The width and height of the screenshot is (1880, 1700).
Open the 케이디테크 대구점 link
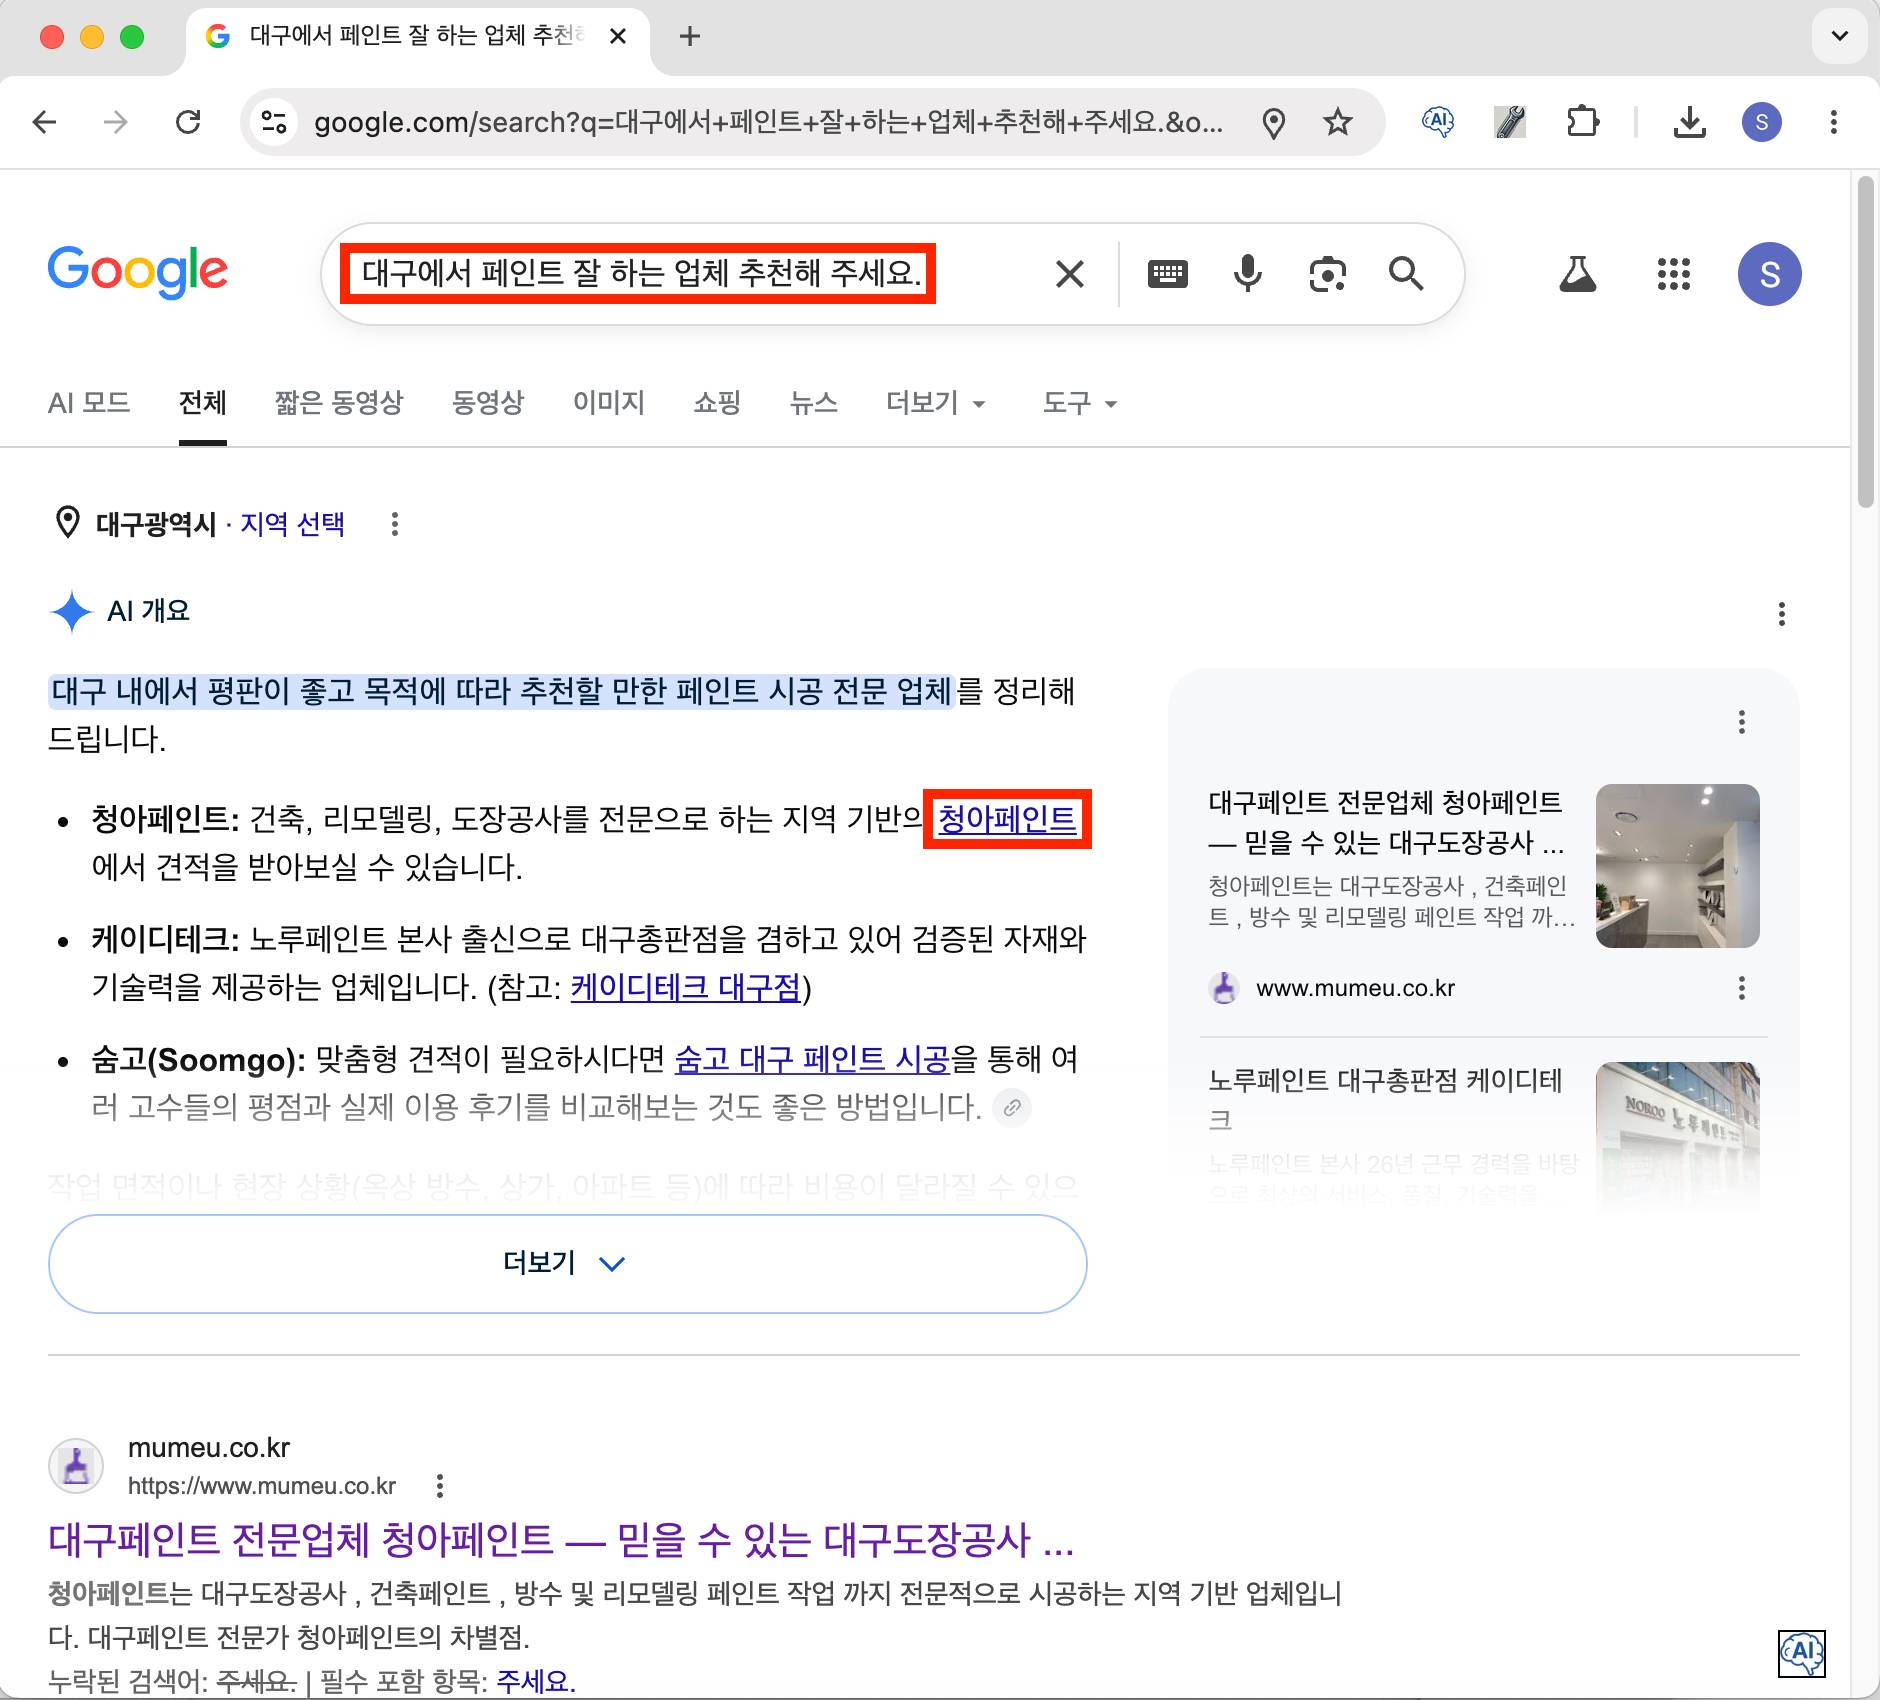pos(686,988)
